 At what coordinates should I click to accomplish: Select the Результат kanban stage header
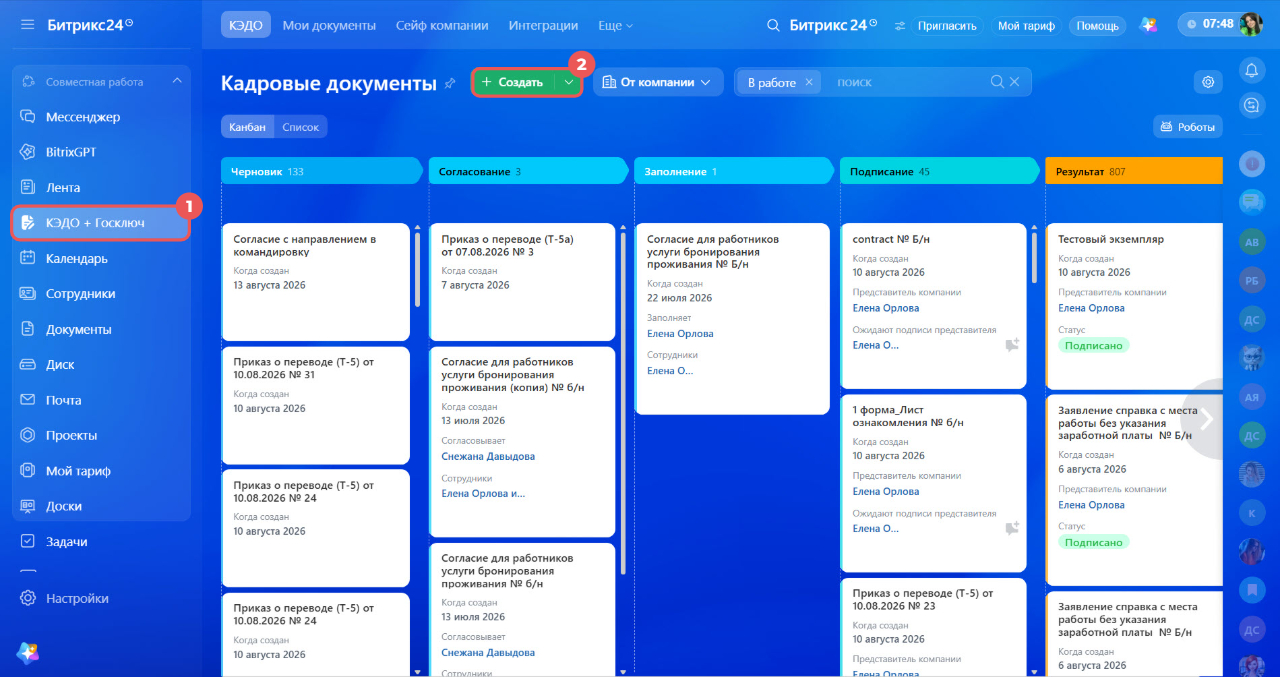pos(1134,171)
